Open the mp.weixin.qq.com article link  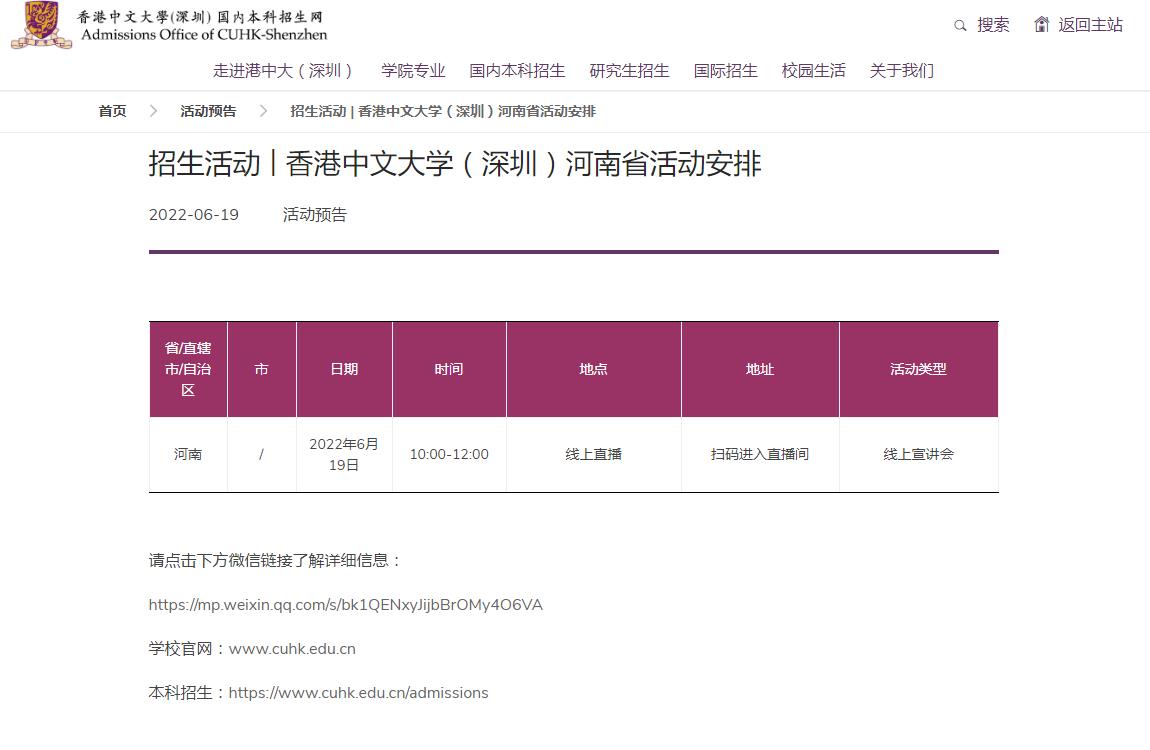click(345, 605)
